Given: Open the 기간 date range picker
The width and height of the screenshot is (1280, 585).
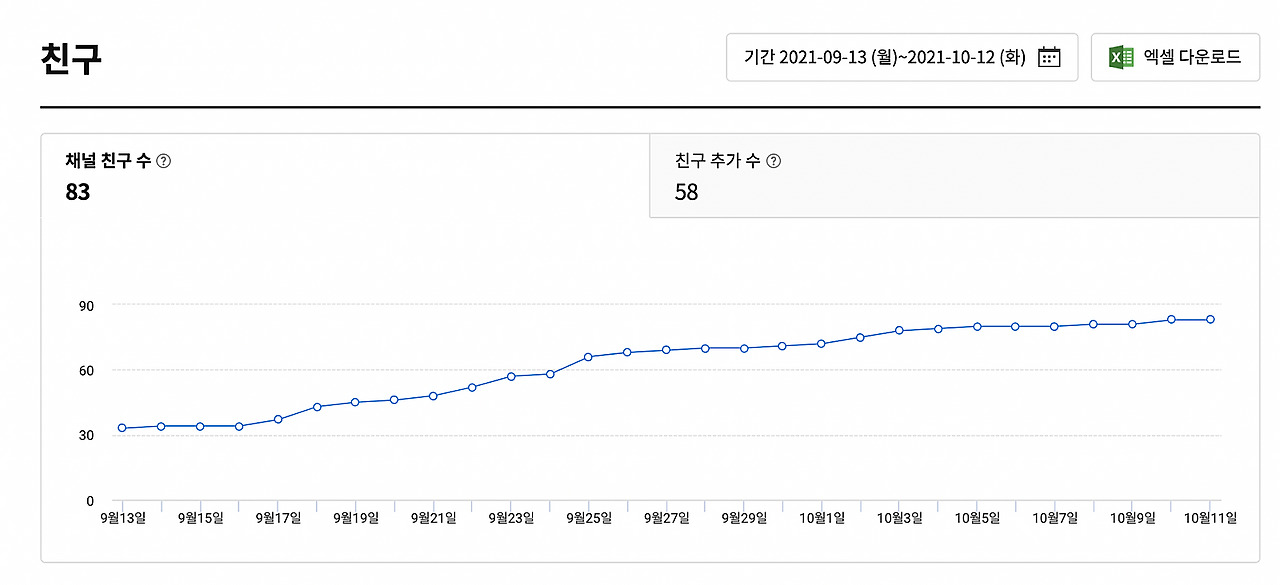Looking at the screenshot, I should pos(902,57).
